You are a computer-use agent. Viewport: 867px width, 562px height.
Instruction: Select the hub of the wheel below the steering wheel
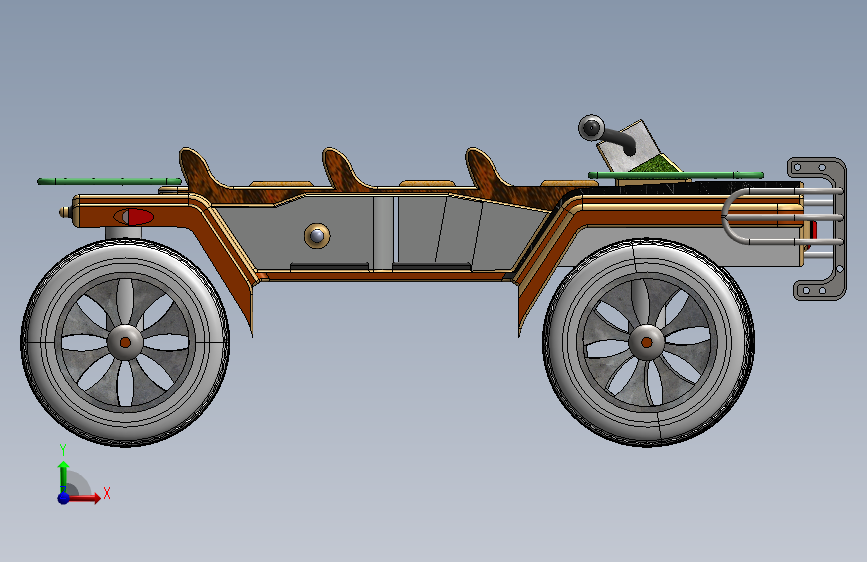point(647,342)
